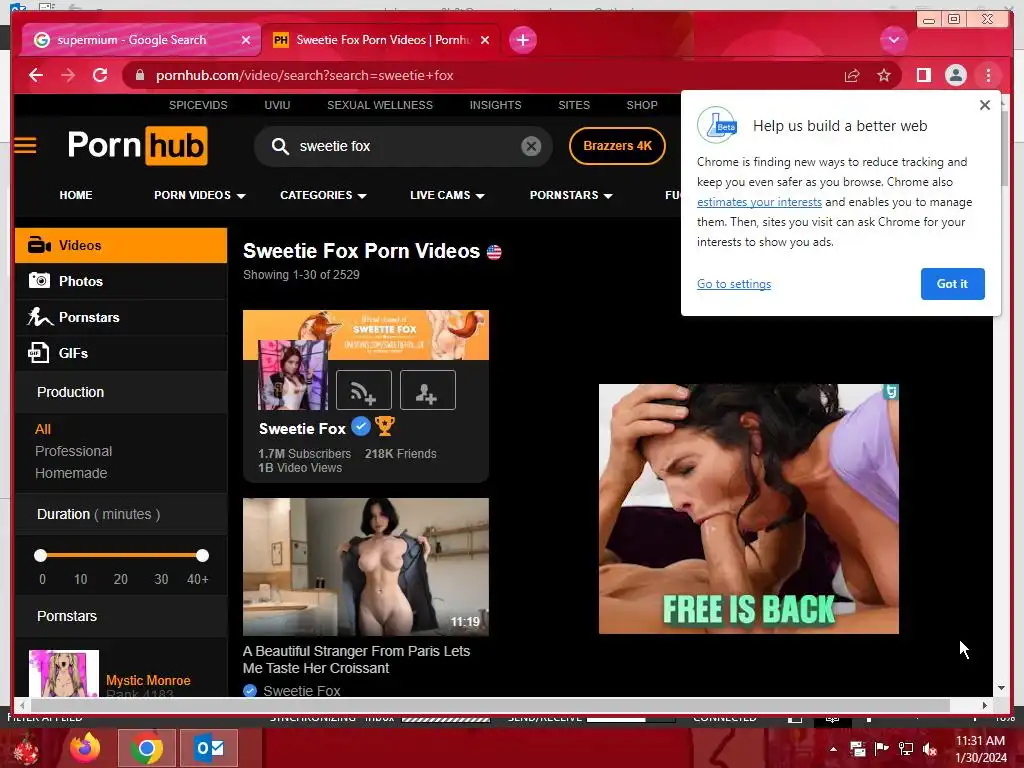Viewport: 1024px width, 768px height.
Task: Click the browser forward arrow
Action: point(68,75)
